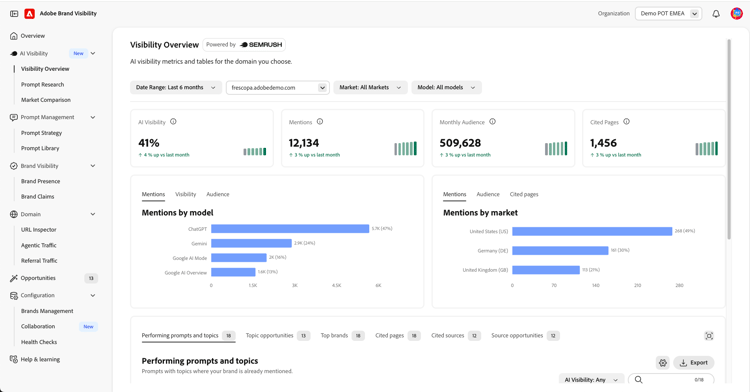Open the Cited pages table tab
The height and width of the screenshot is (392, 750).
(x=398, y=336)
